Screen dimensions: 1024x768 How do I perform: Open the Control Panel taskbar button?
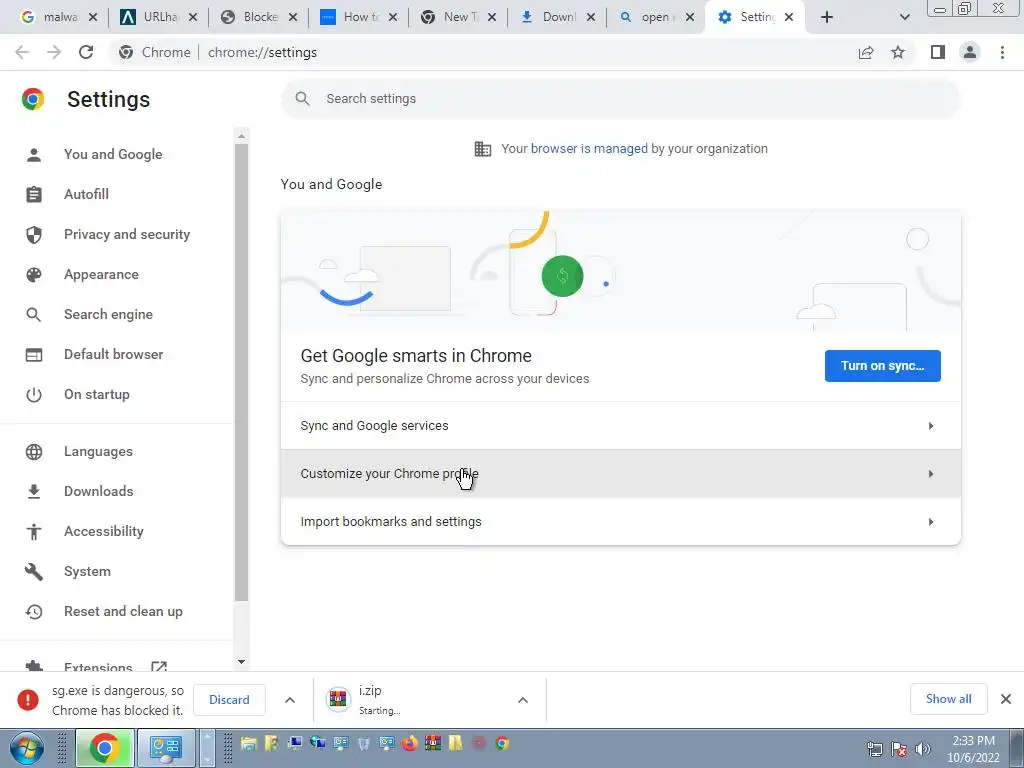[x=166, y=748]
